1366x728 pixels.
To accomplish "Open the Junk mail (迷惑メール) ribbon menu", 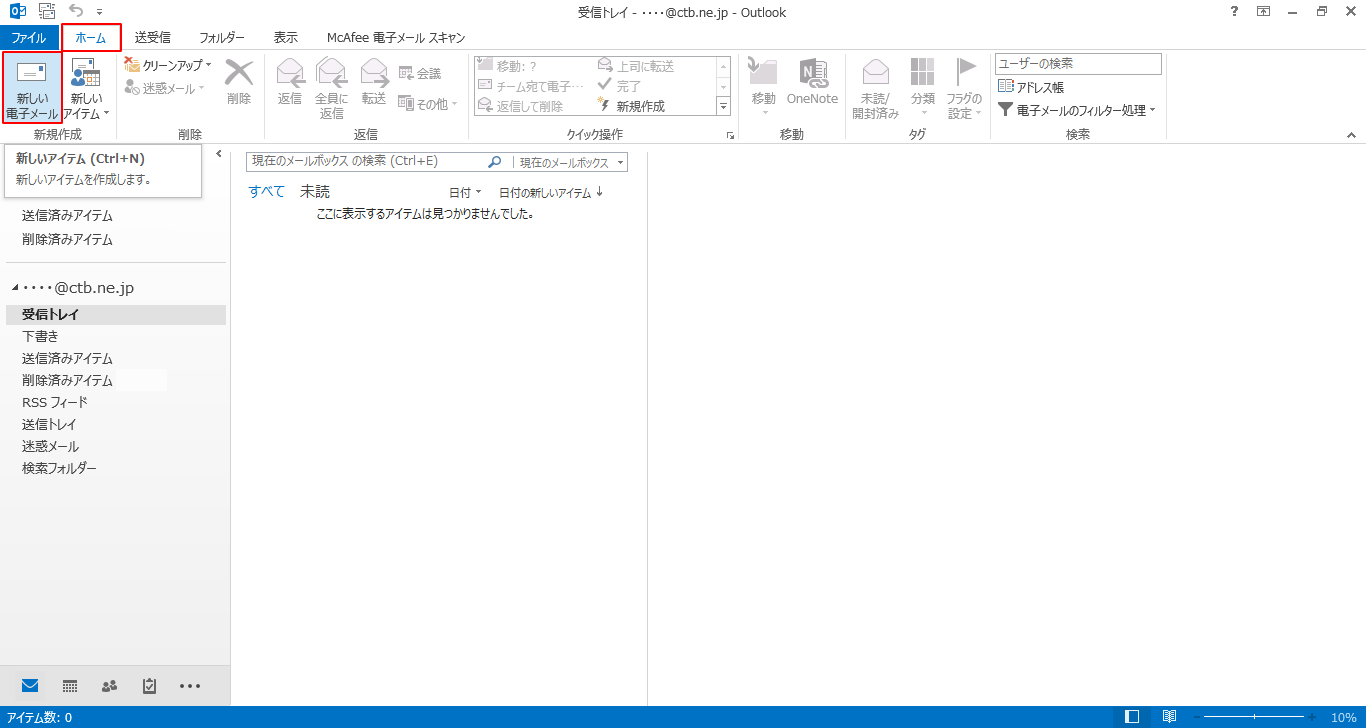I will click(x=165, y=88).
